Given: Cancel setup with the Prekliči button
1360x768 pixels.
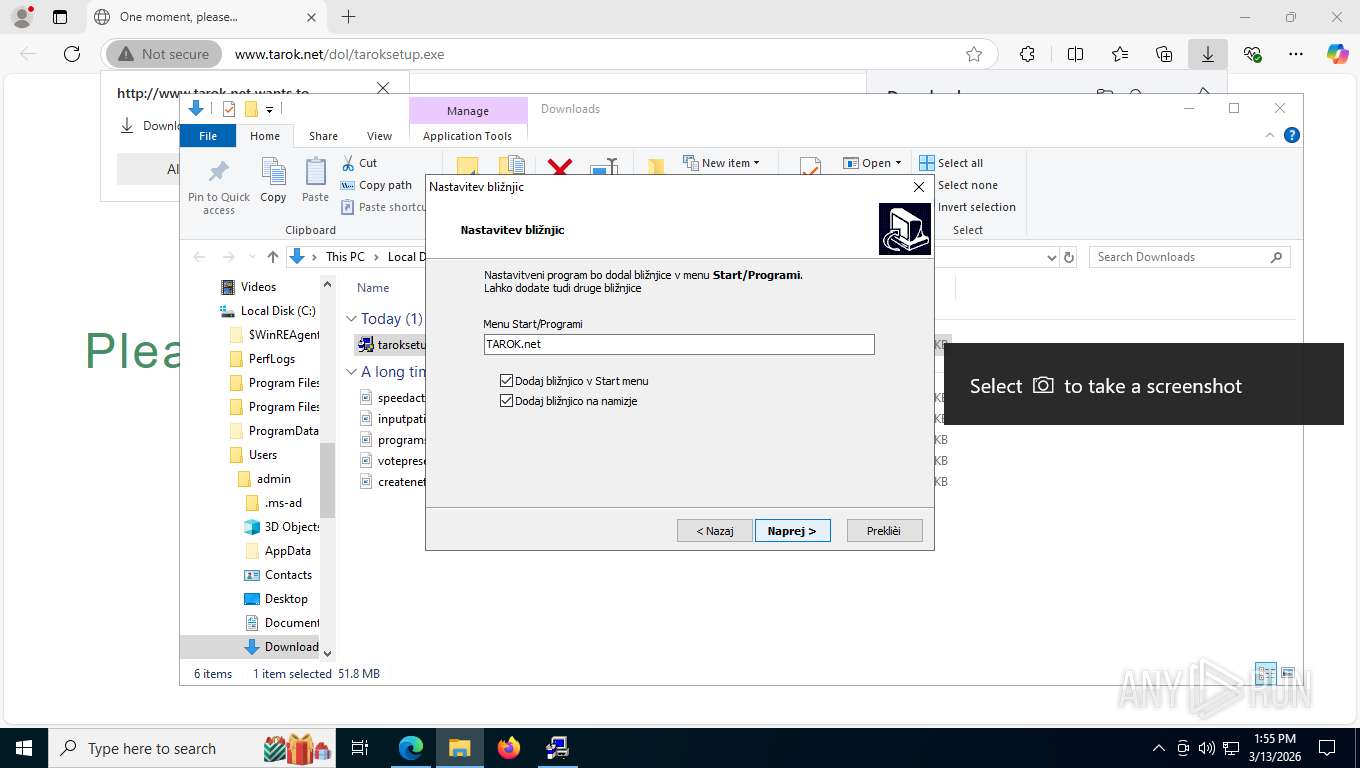Looking at the screenshot, I should pos(884,531).
